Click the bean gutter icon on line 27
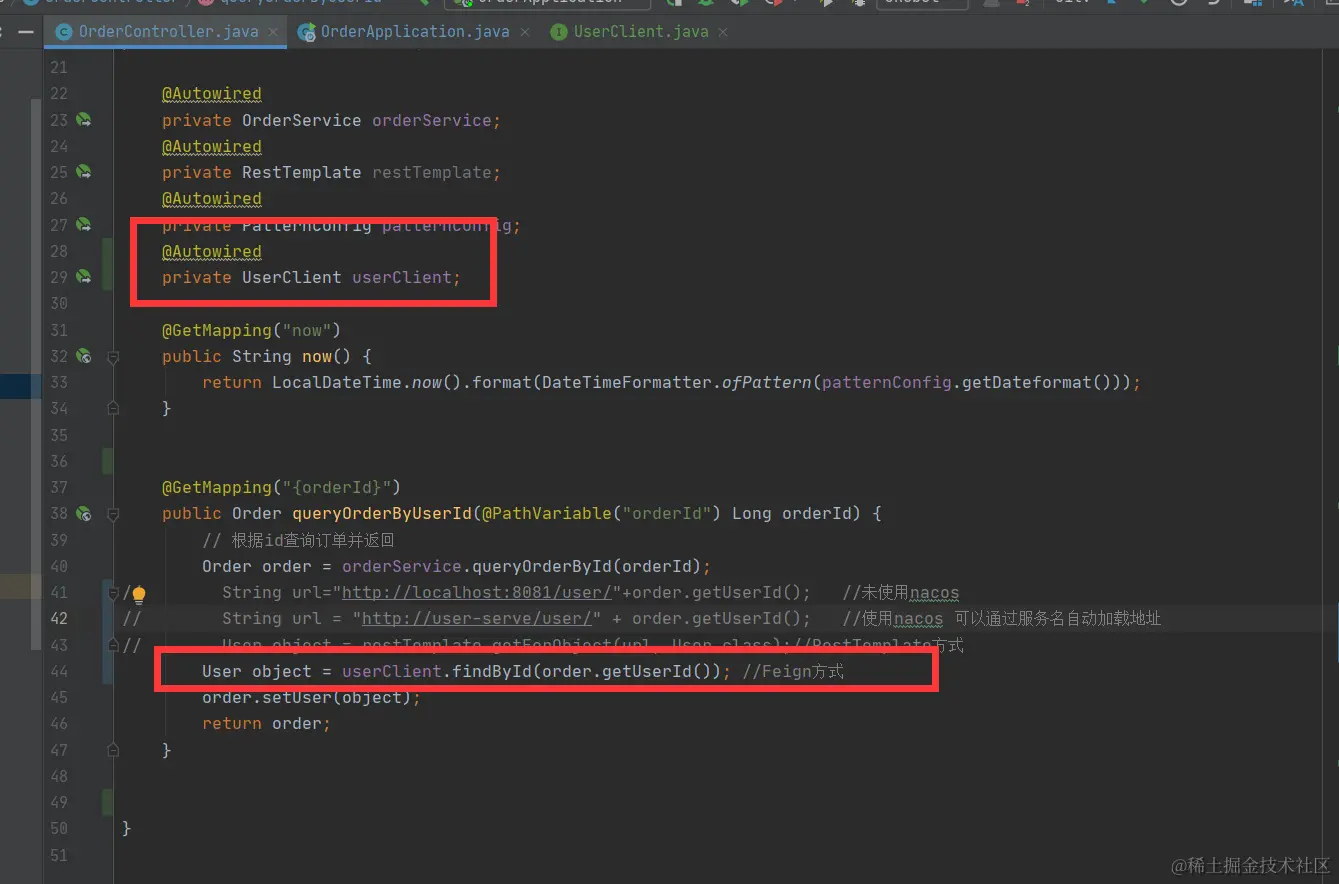This screenshot has height=884, width=1339. [84, 225]
